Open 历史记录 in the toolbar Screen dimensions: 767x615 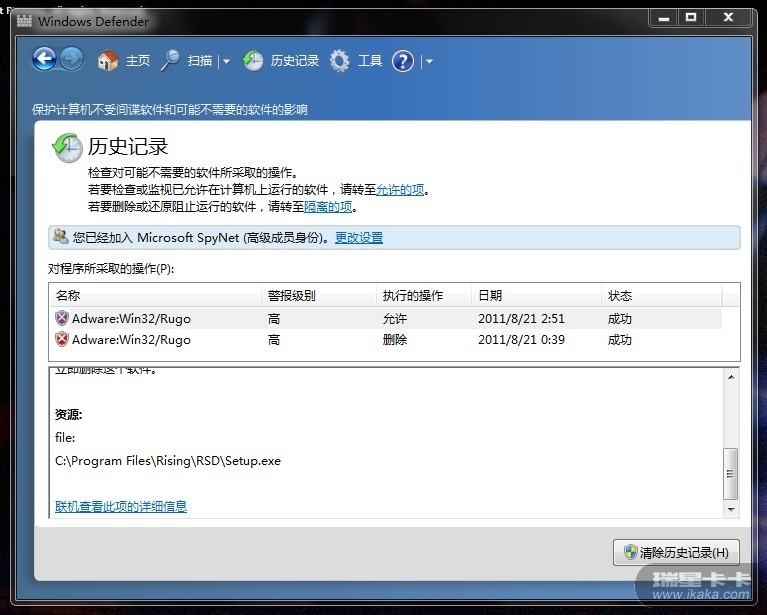point(295,61)
